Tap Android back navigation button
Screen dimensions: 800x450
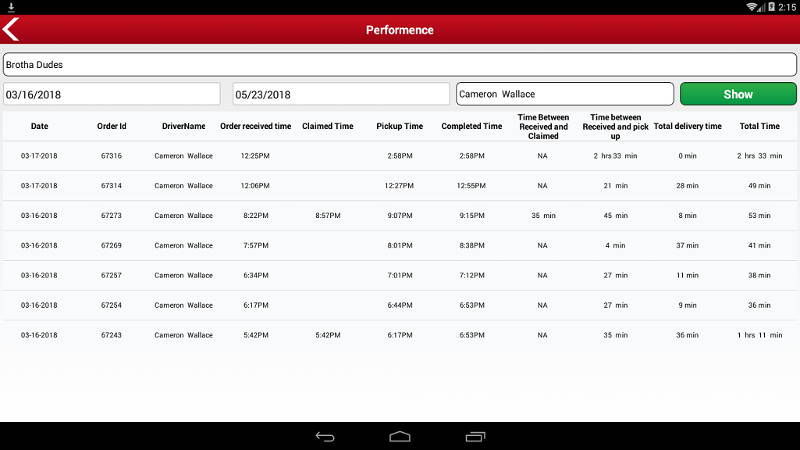tap(325, 437)
